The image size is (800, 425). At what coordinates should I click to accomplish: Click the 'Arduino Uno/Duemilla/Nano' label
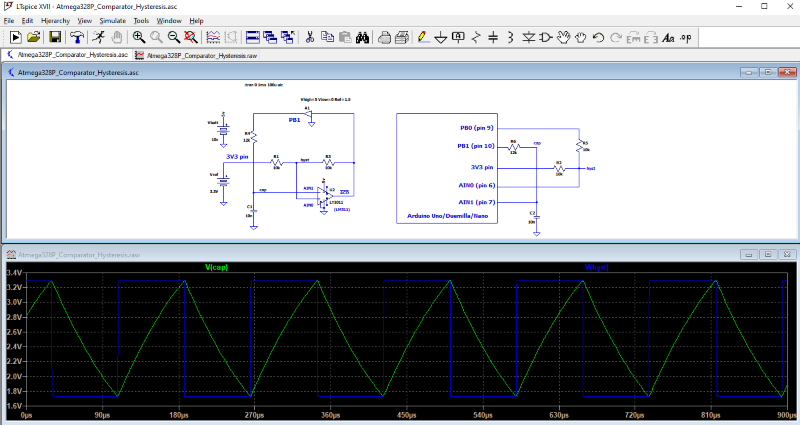click(x=447, y=216)
